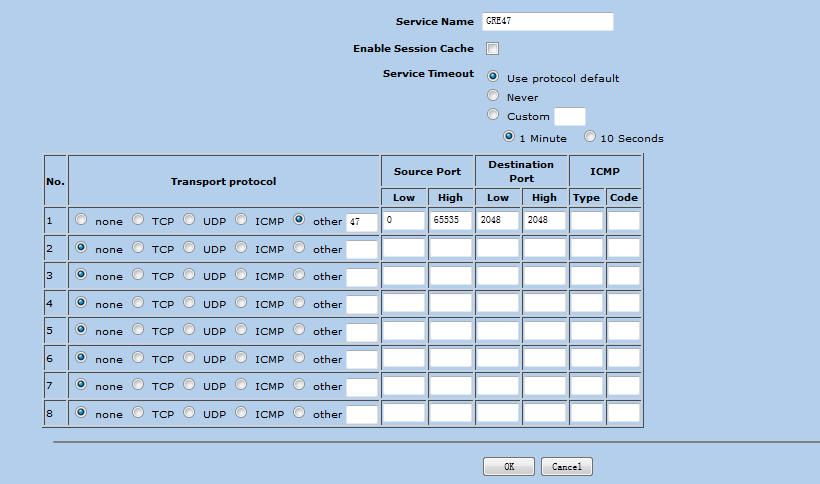This screenshot has width=820, height=484.
Task: Click row 1 Destination Port High field
Action: click(x=544, y=220)
